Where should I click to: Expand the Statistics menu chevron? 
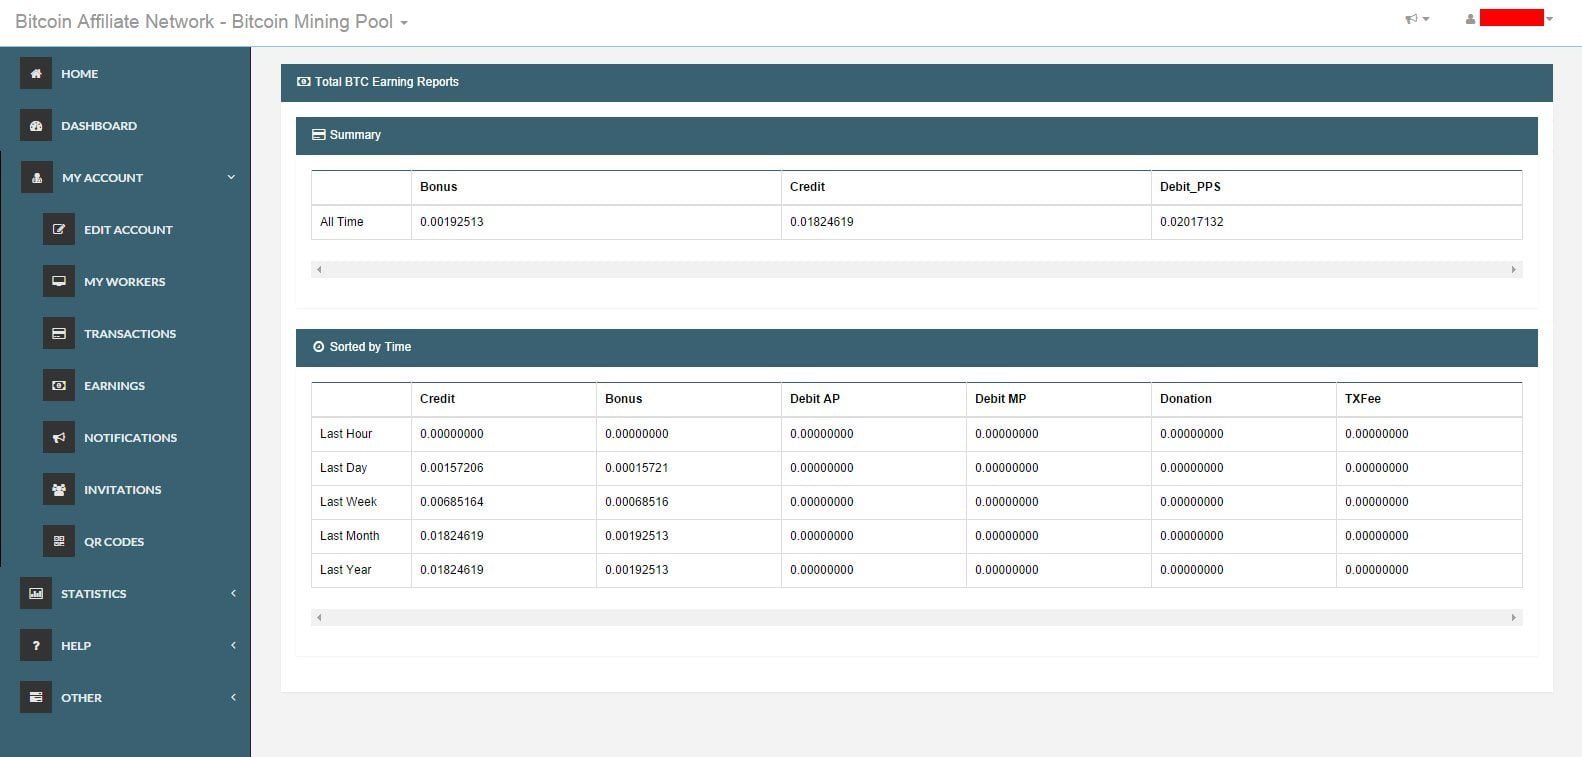pos(233,593)
